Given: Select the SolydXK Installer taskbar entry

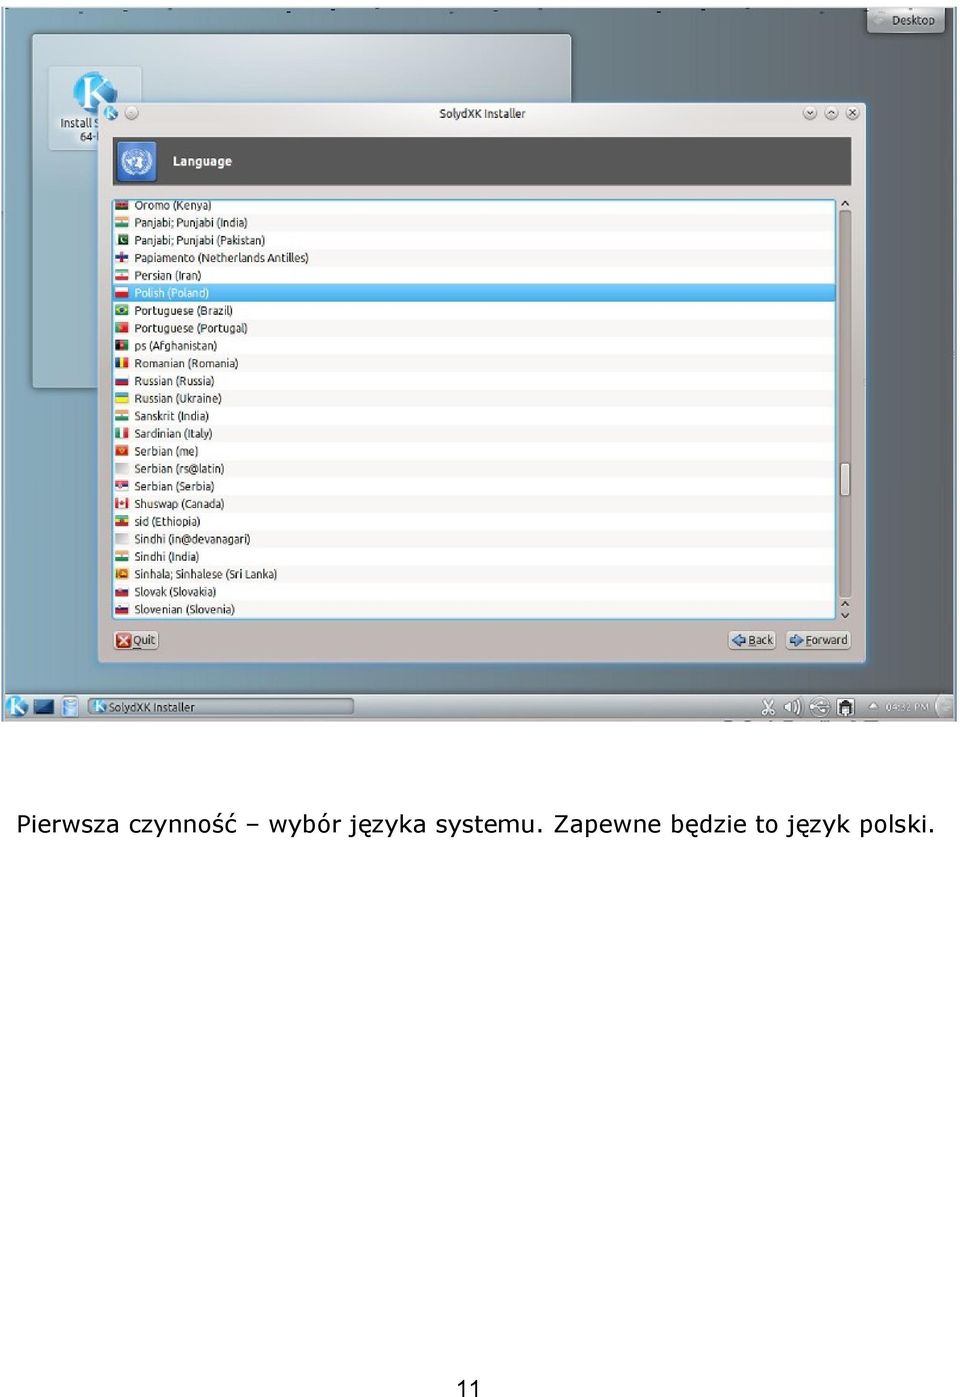Looking at the screenshot, I should pyautogui.click(x=220, y=707).
